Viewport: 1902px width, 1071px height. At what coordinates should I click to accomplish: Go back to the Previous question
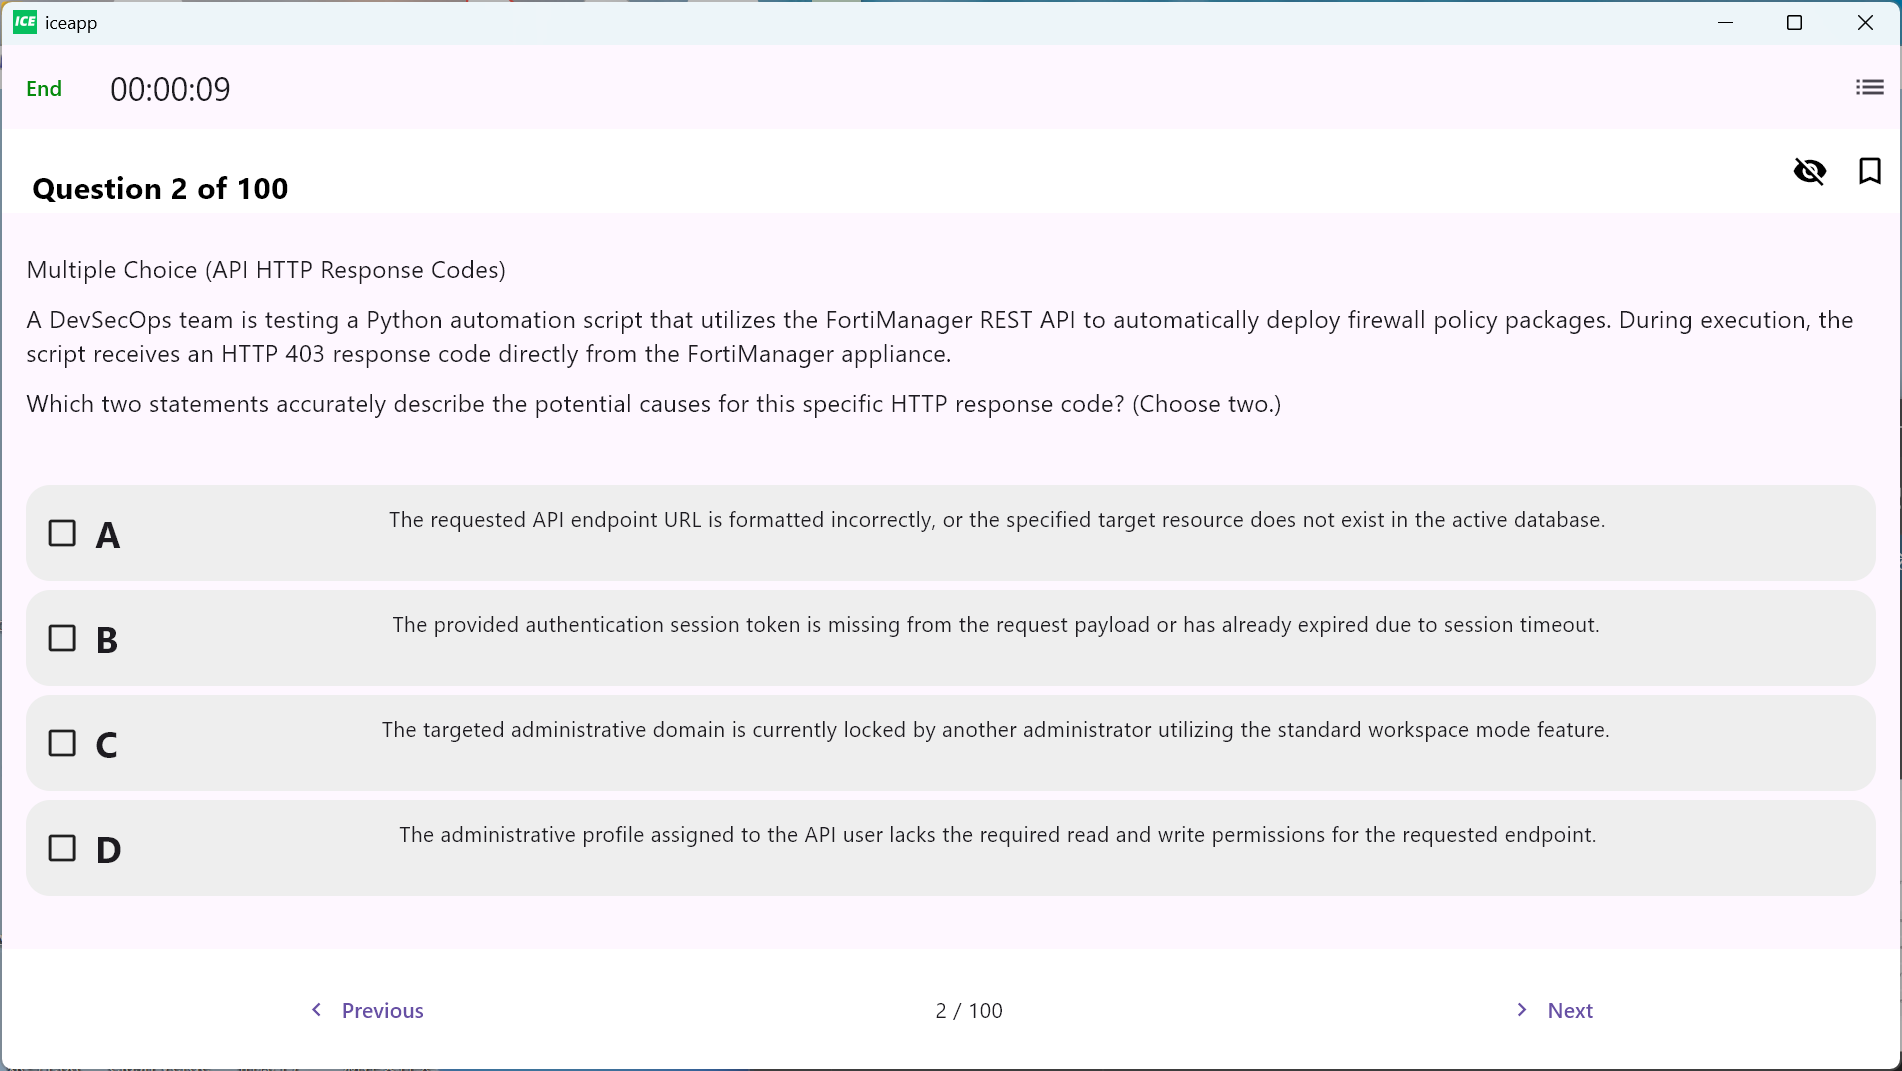[383, 1010]
